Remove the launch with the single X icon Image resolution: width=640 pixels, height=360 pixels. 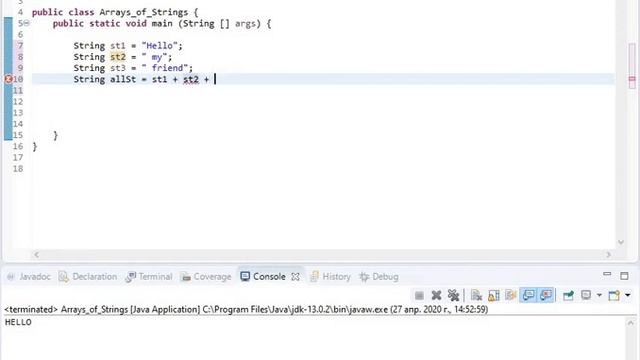point(436,295)
